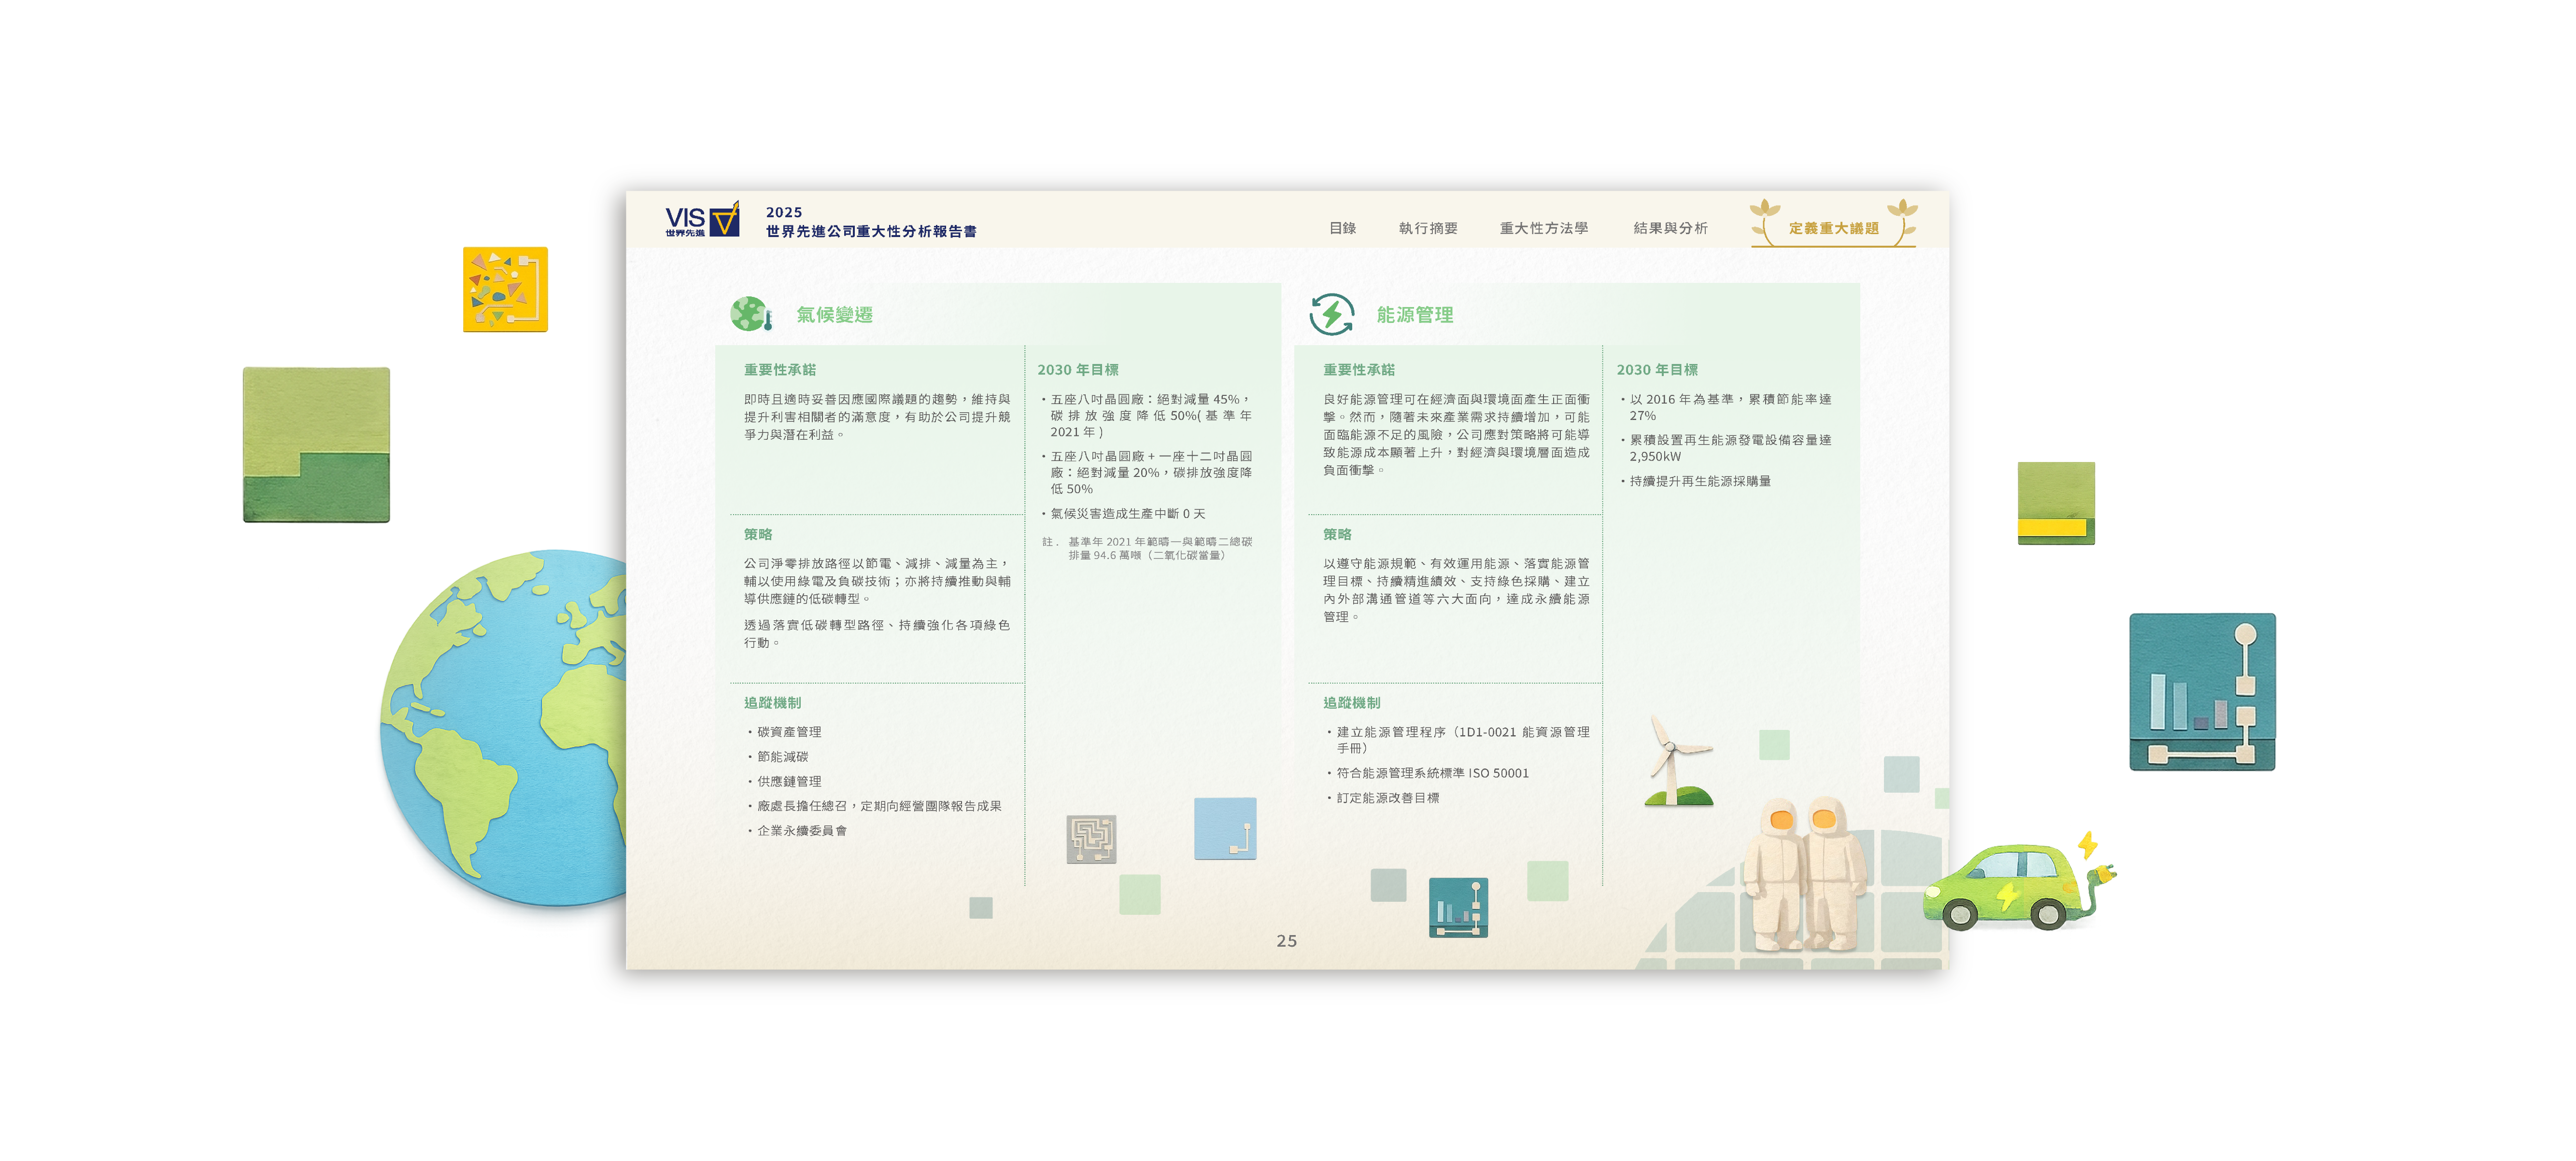The width and height of the screenshot is (2576, 1161).
Task: Click the yellow confetti square tile
Action: pos(505,289)
